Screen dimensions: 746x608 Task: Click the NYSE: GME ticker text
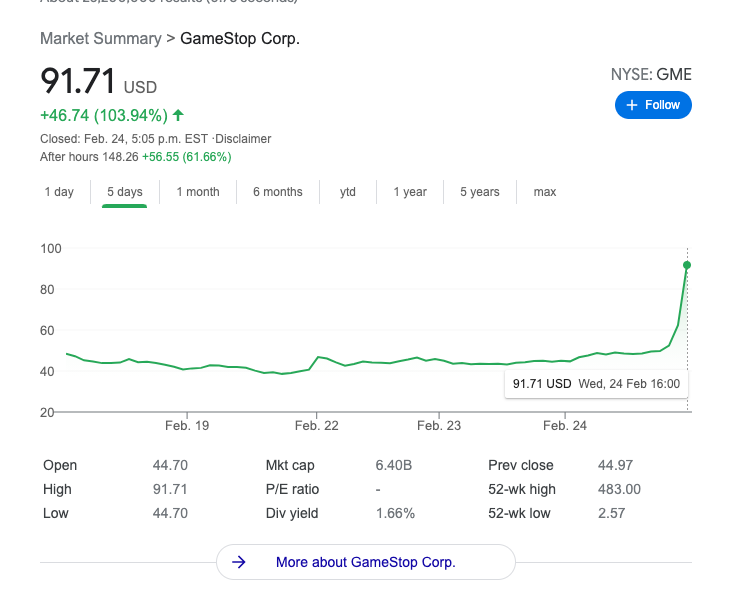[x=651, y=75]
